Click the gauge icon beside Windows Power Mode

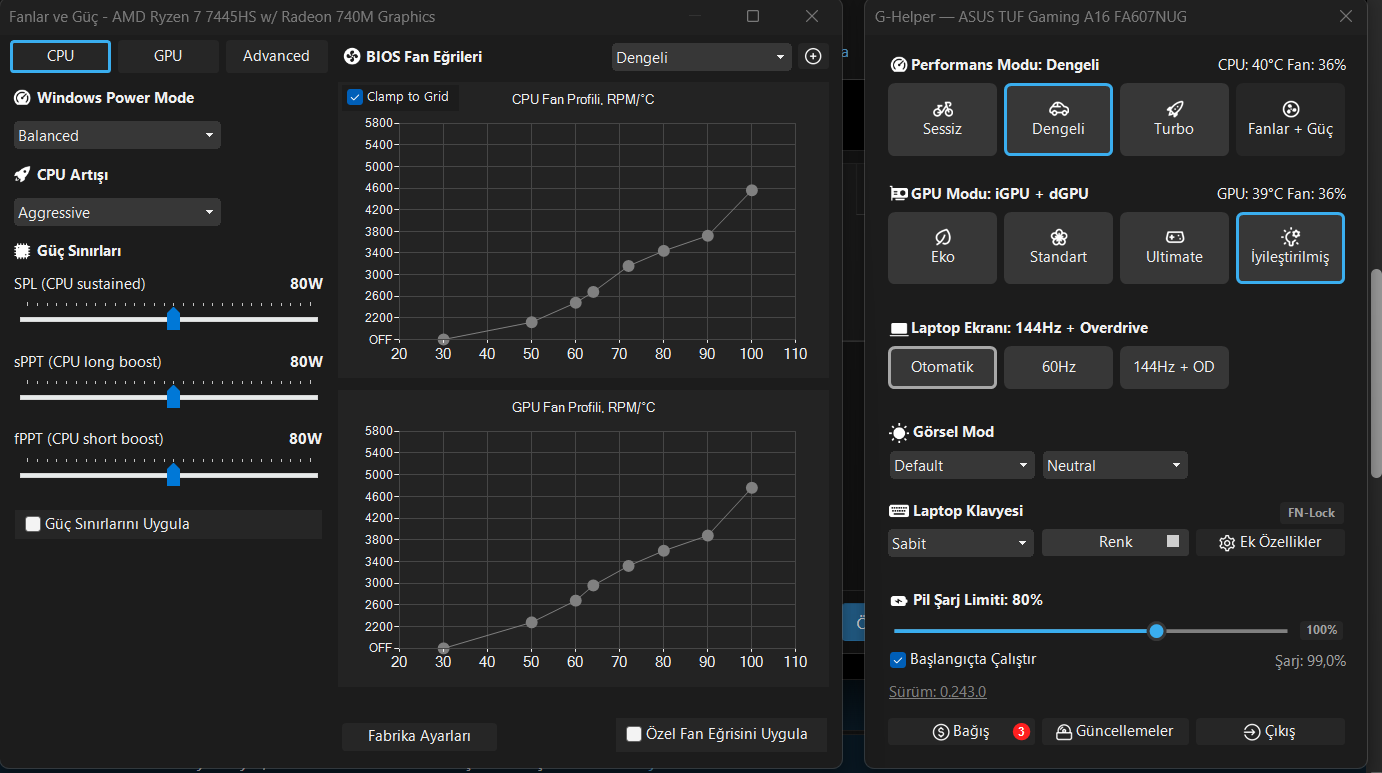click(22, 98)
